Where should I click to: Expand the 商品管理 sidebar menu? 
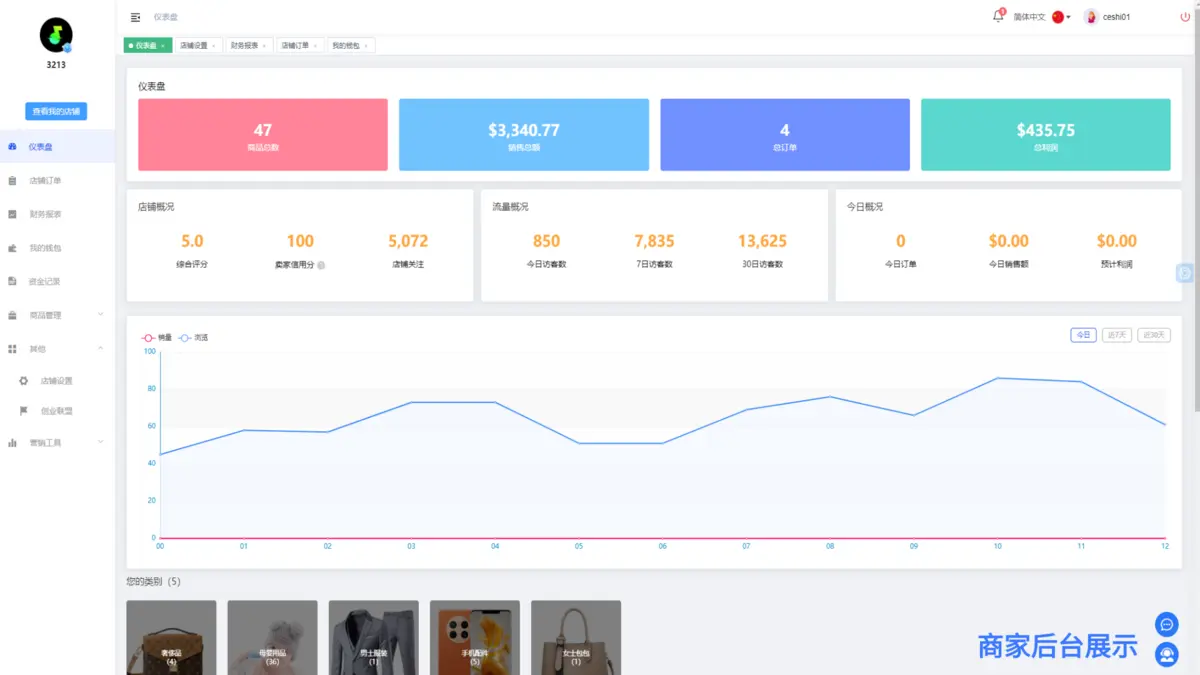point(57,315)
